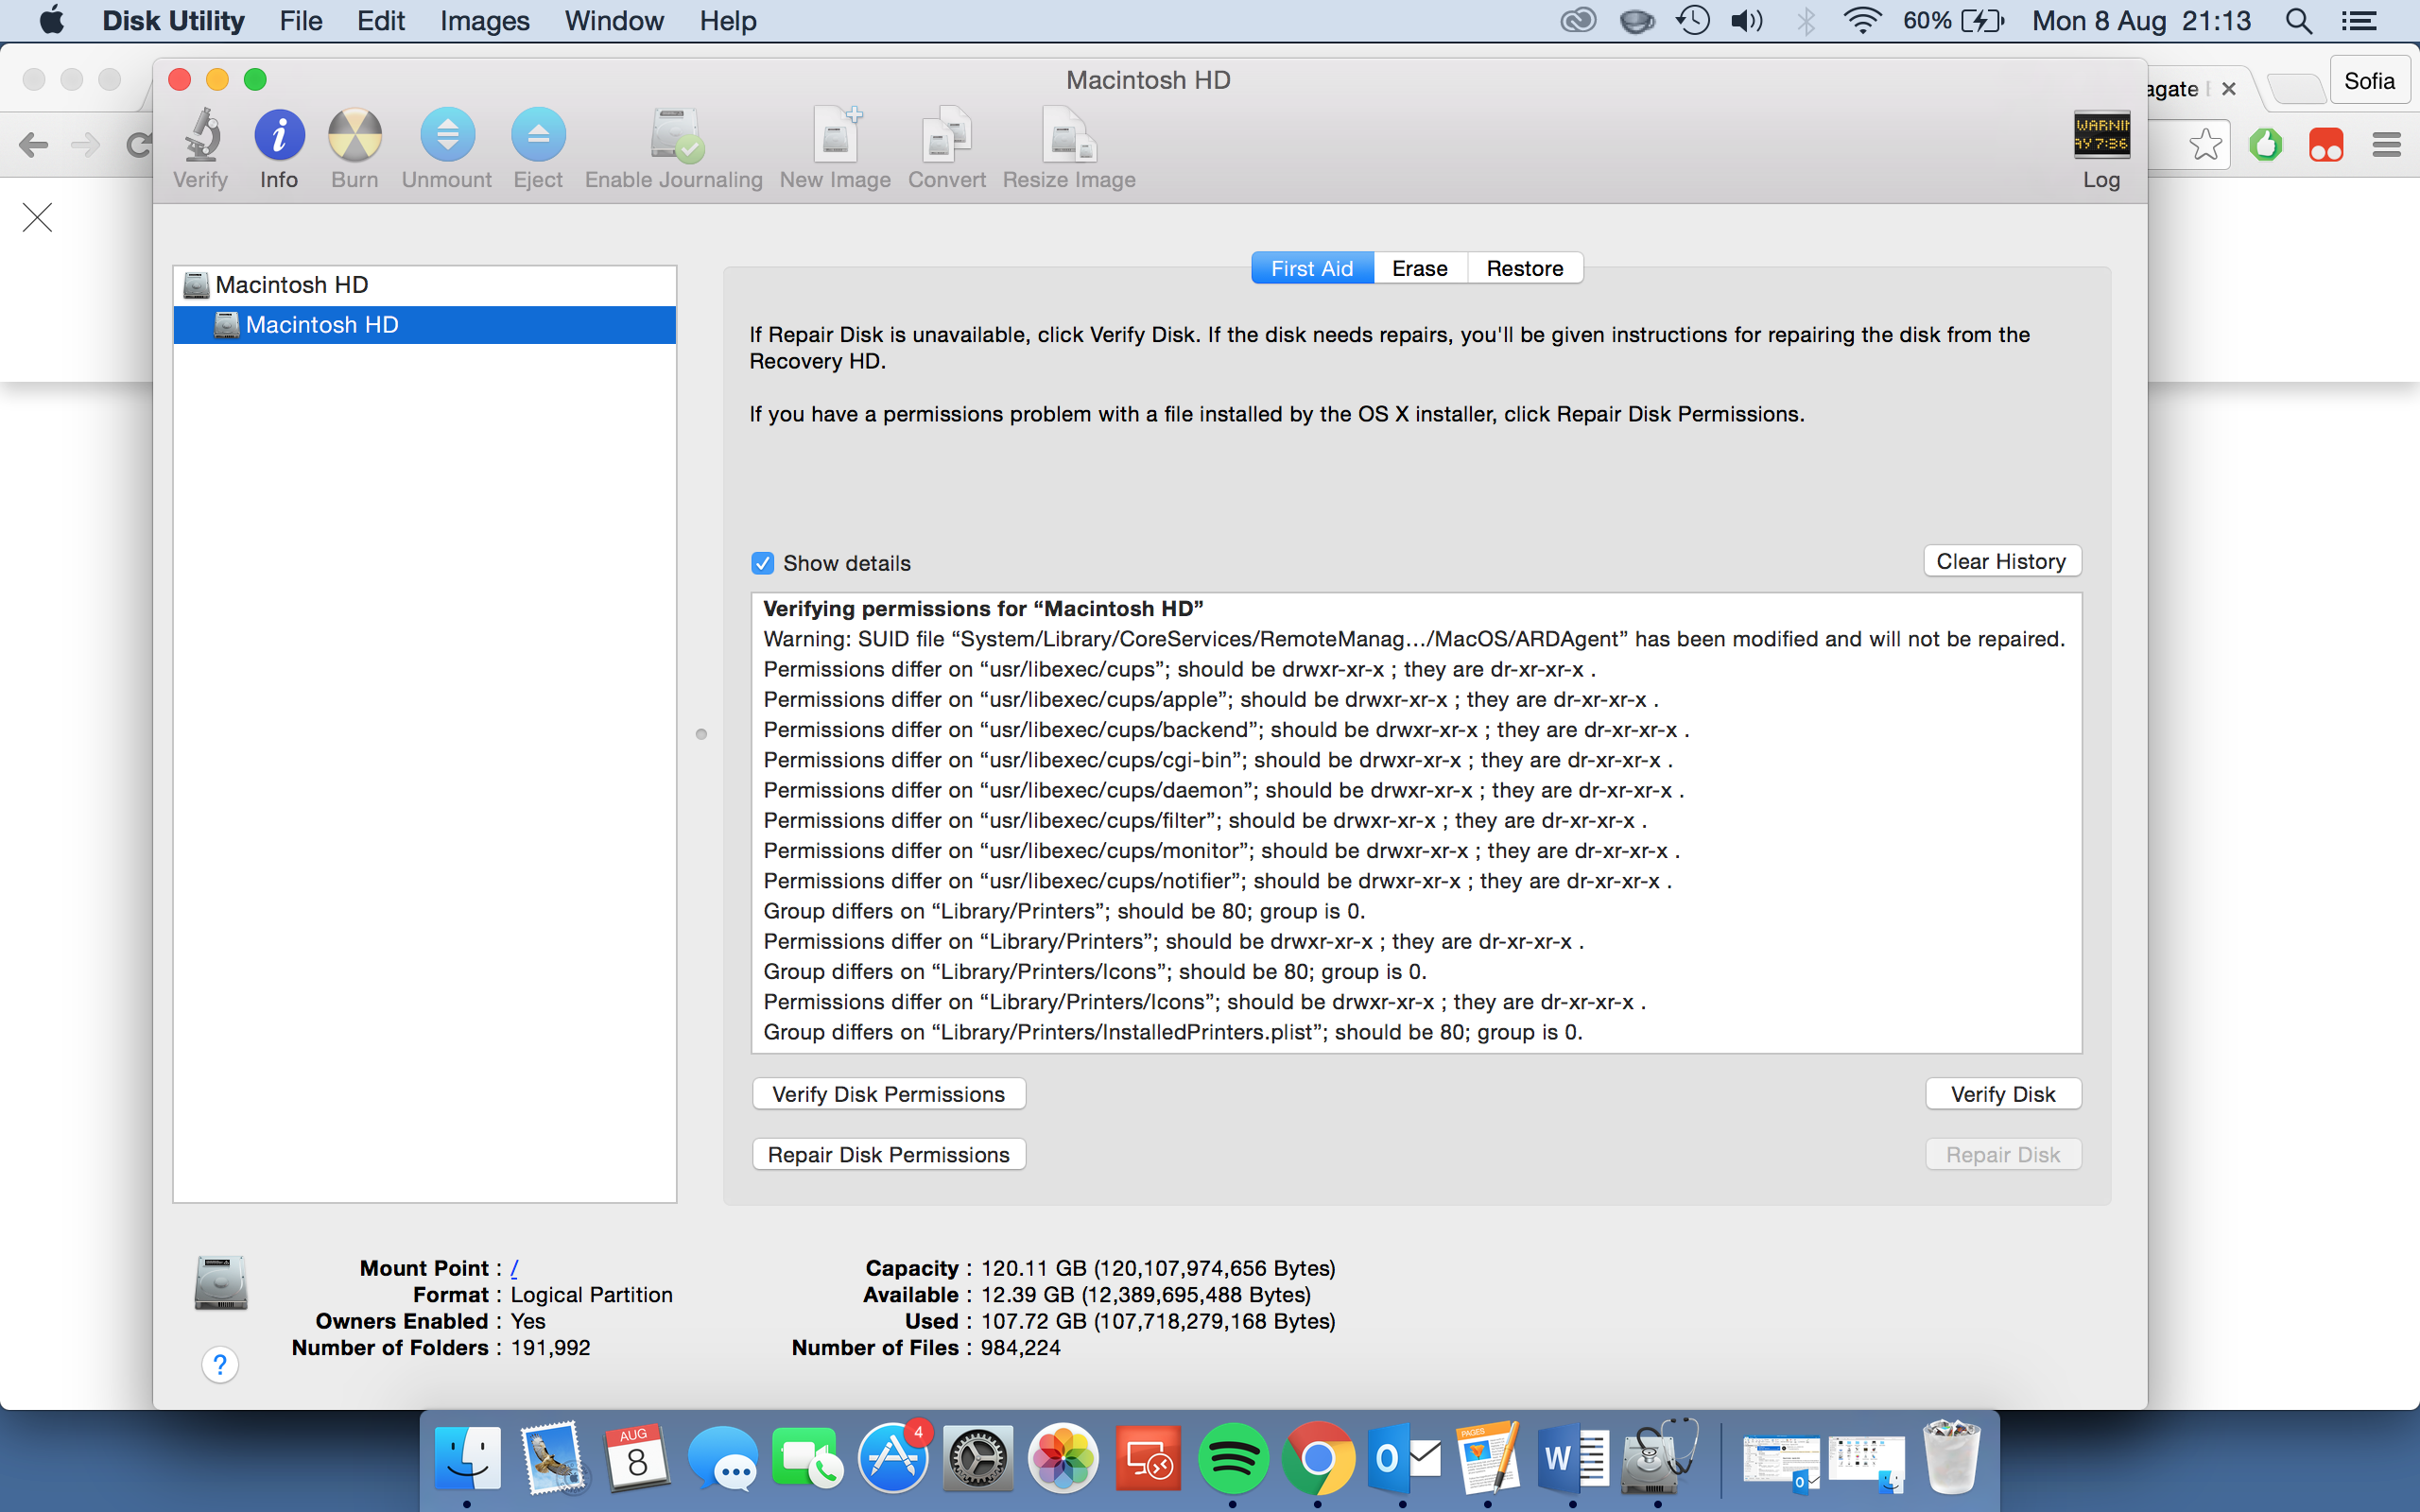
Task: Click the Enable Journaling toolbar icon
Action: 674,137
